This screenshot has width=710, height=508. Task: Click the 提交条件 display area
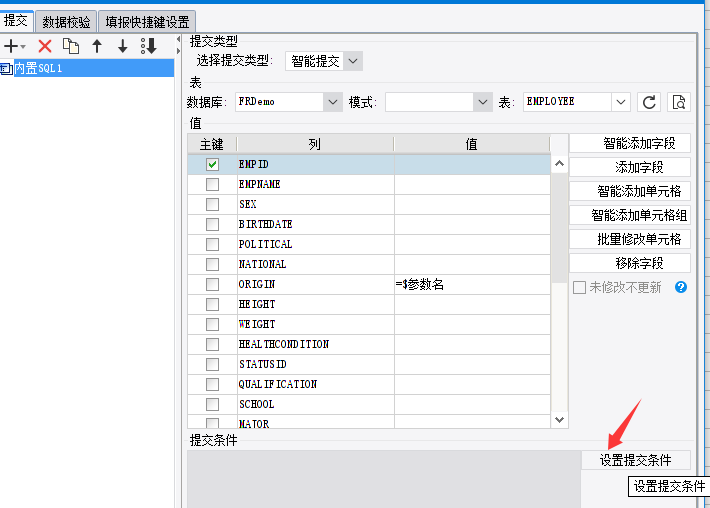(x=384, y=479)
